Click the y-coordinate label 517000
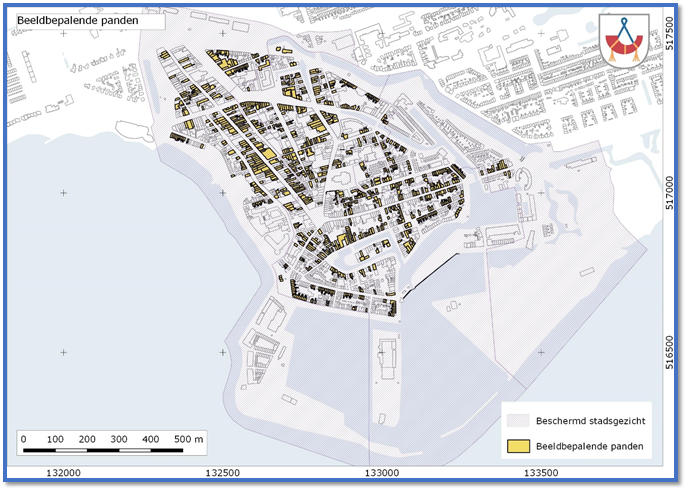Viewport: 687px width, 491px height. (669, 193)
